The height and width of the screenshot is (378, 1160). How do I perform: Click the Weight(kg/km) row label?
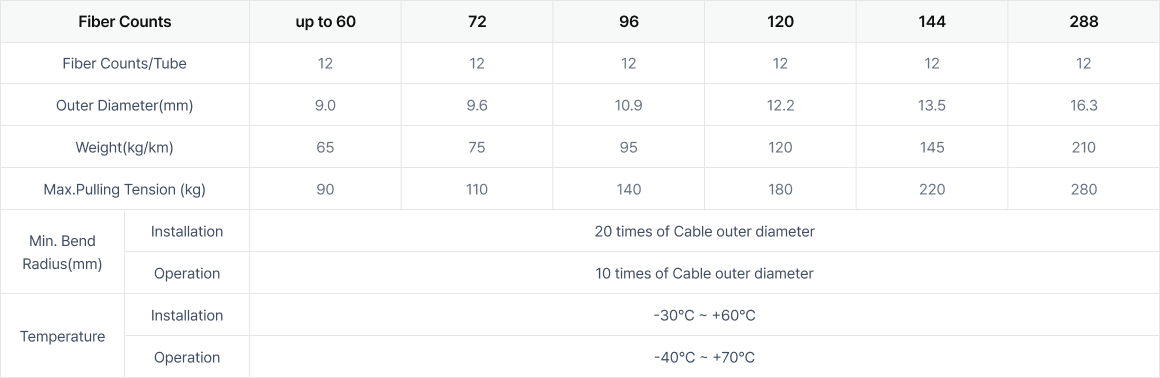tap(124, 148)
